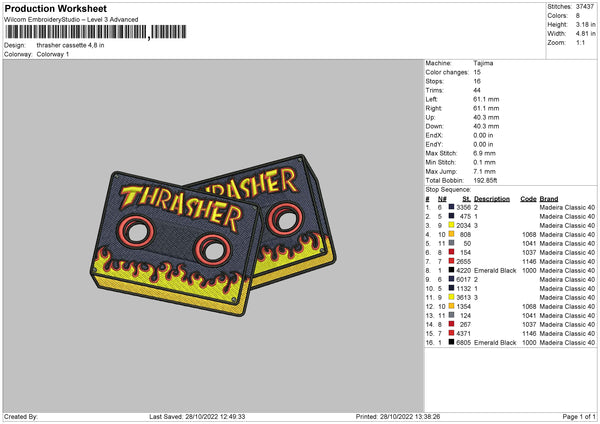Click code 1068 in stop row 4
Screen dimensions: 600x424
(529, 235)
